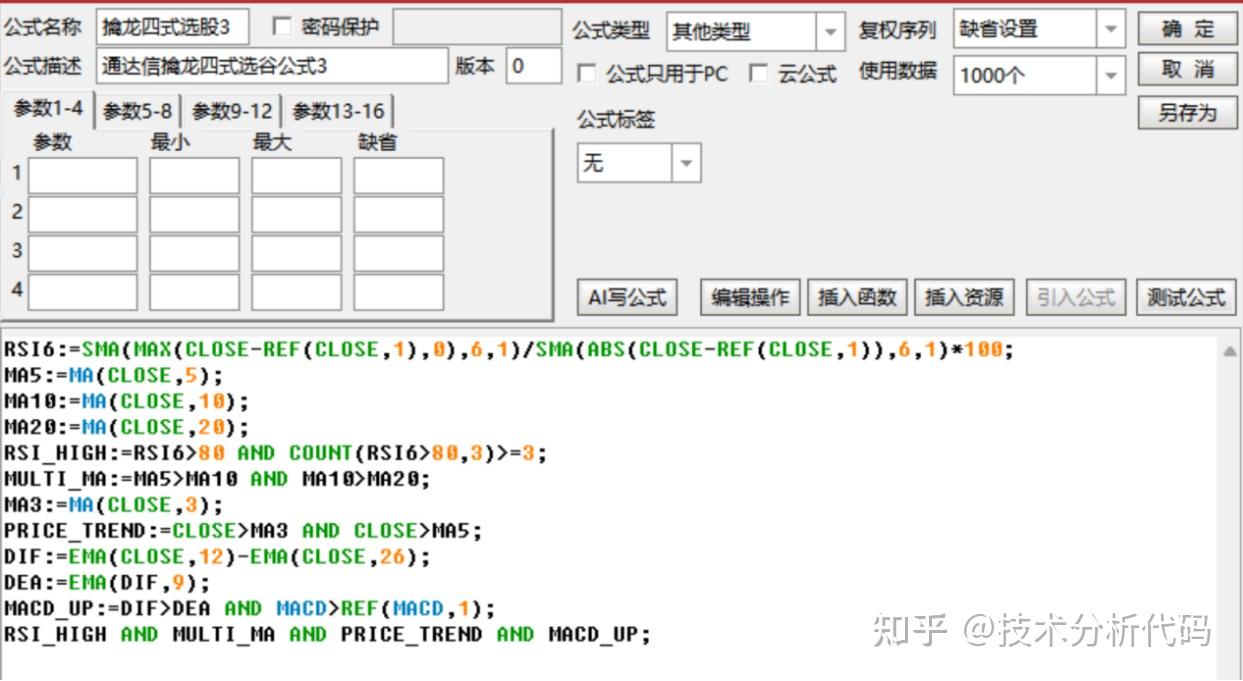Click row 4 缺省 field
1243x681 pixels.
pos(398,293)
